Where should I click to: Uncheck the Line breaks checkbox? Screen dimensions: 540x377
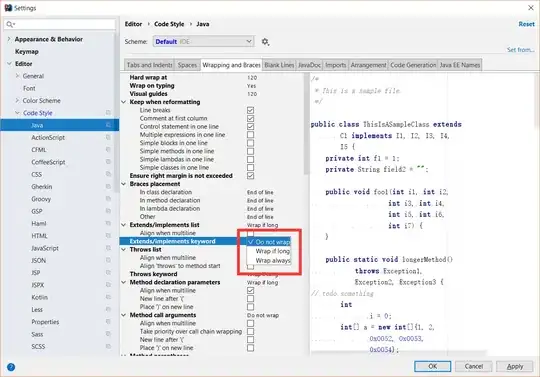pyautogui.click(x=250, y=110)
